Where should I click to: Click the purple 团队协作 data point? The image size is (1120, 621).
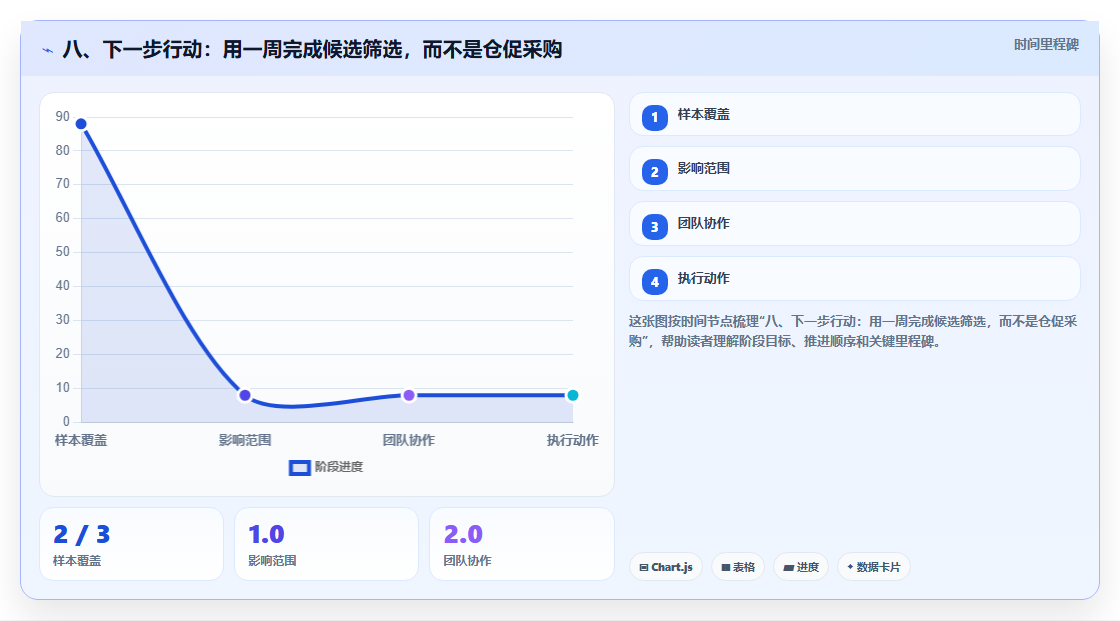pyautogui.click(x=409, y=395)
